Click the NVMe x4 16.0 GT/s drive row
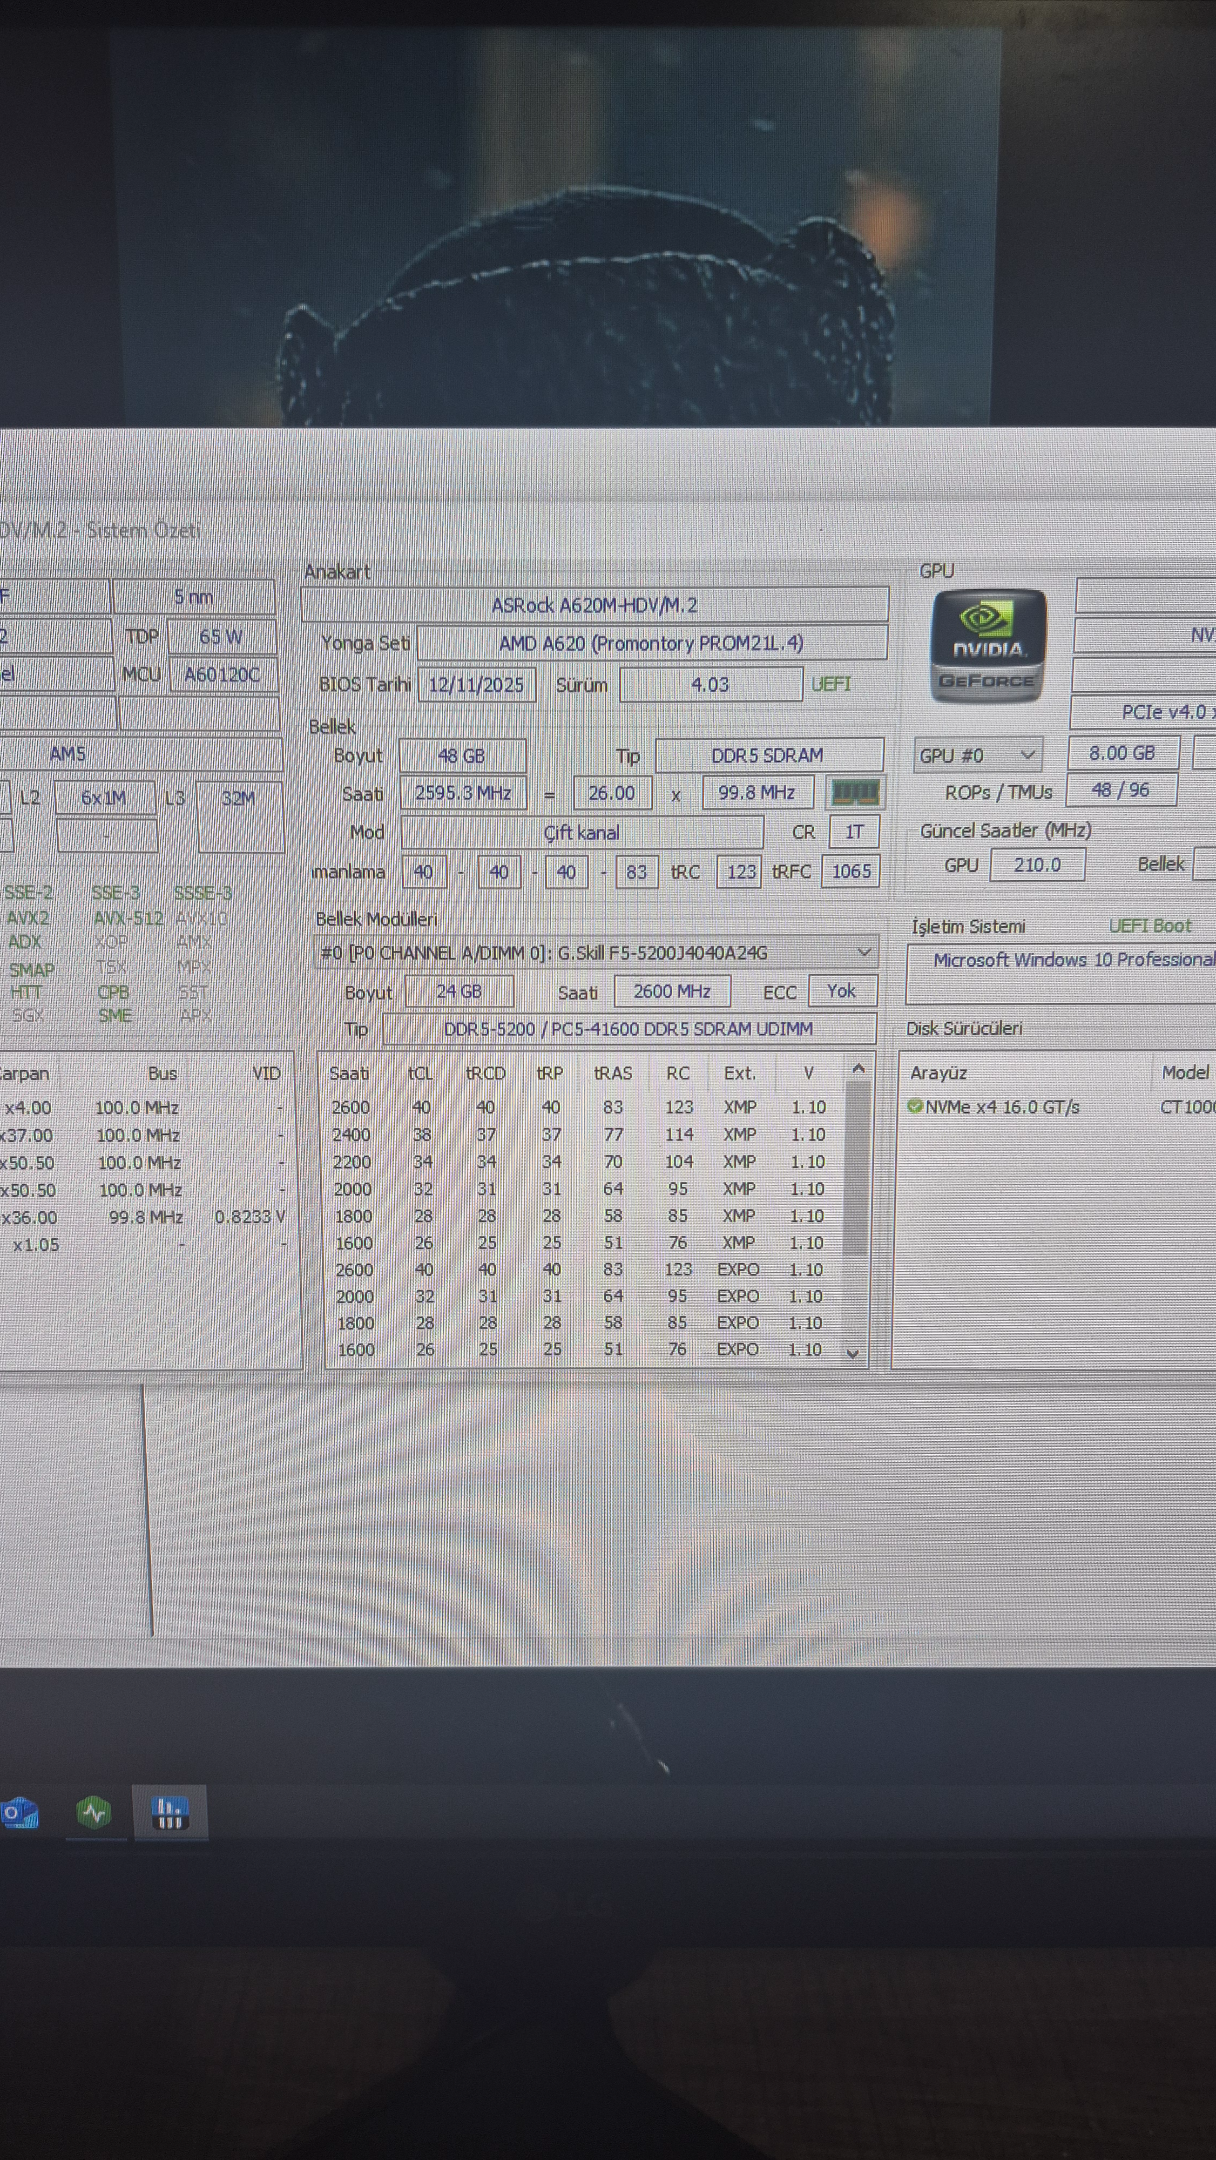Image resolution: width=1216 pixels, height=2160 pixels. pos(1058,1107)
